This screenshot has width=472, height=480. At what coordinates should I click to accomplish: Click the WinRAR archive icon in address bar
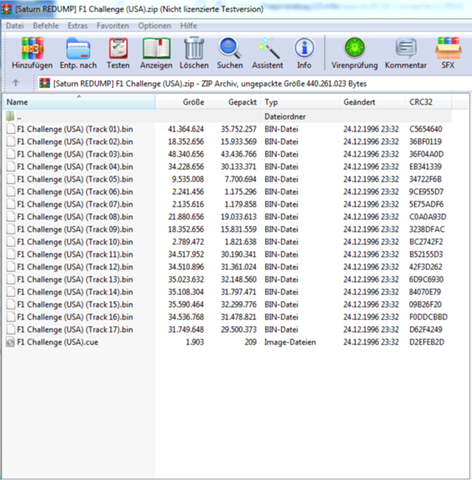[x=45, y=83]
